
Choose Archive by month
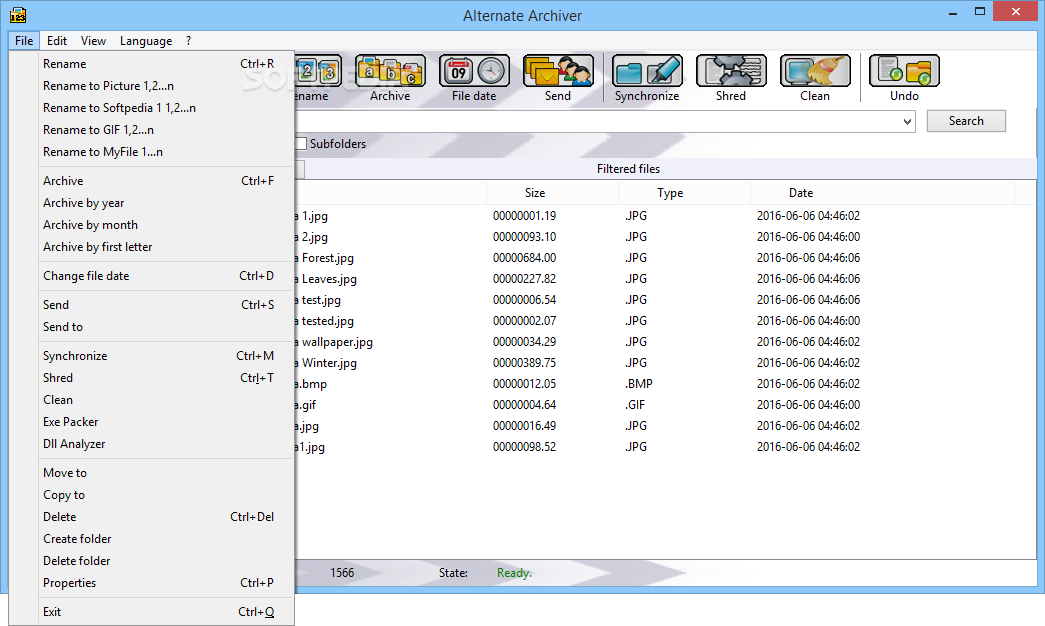[x=166, y=225]
